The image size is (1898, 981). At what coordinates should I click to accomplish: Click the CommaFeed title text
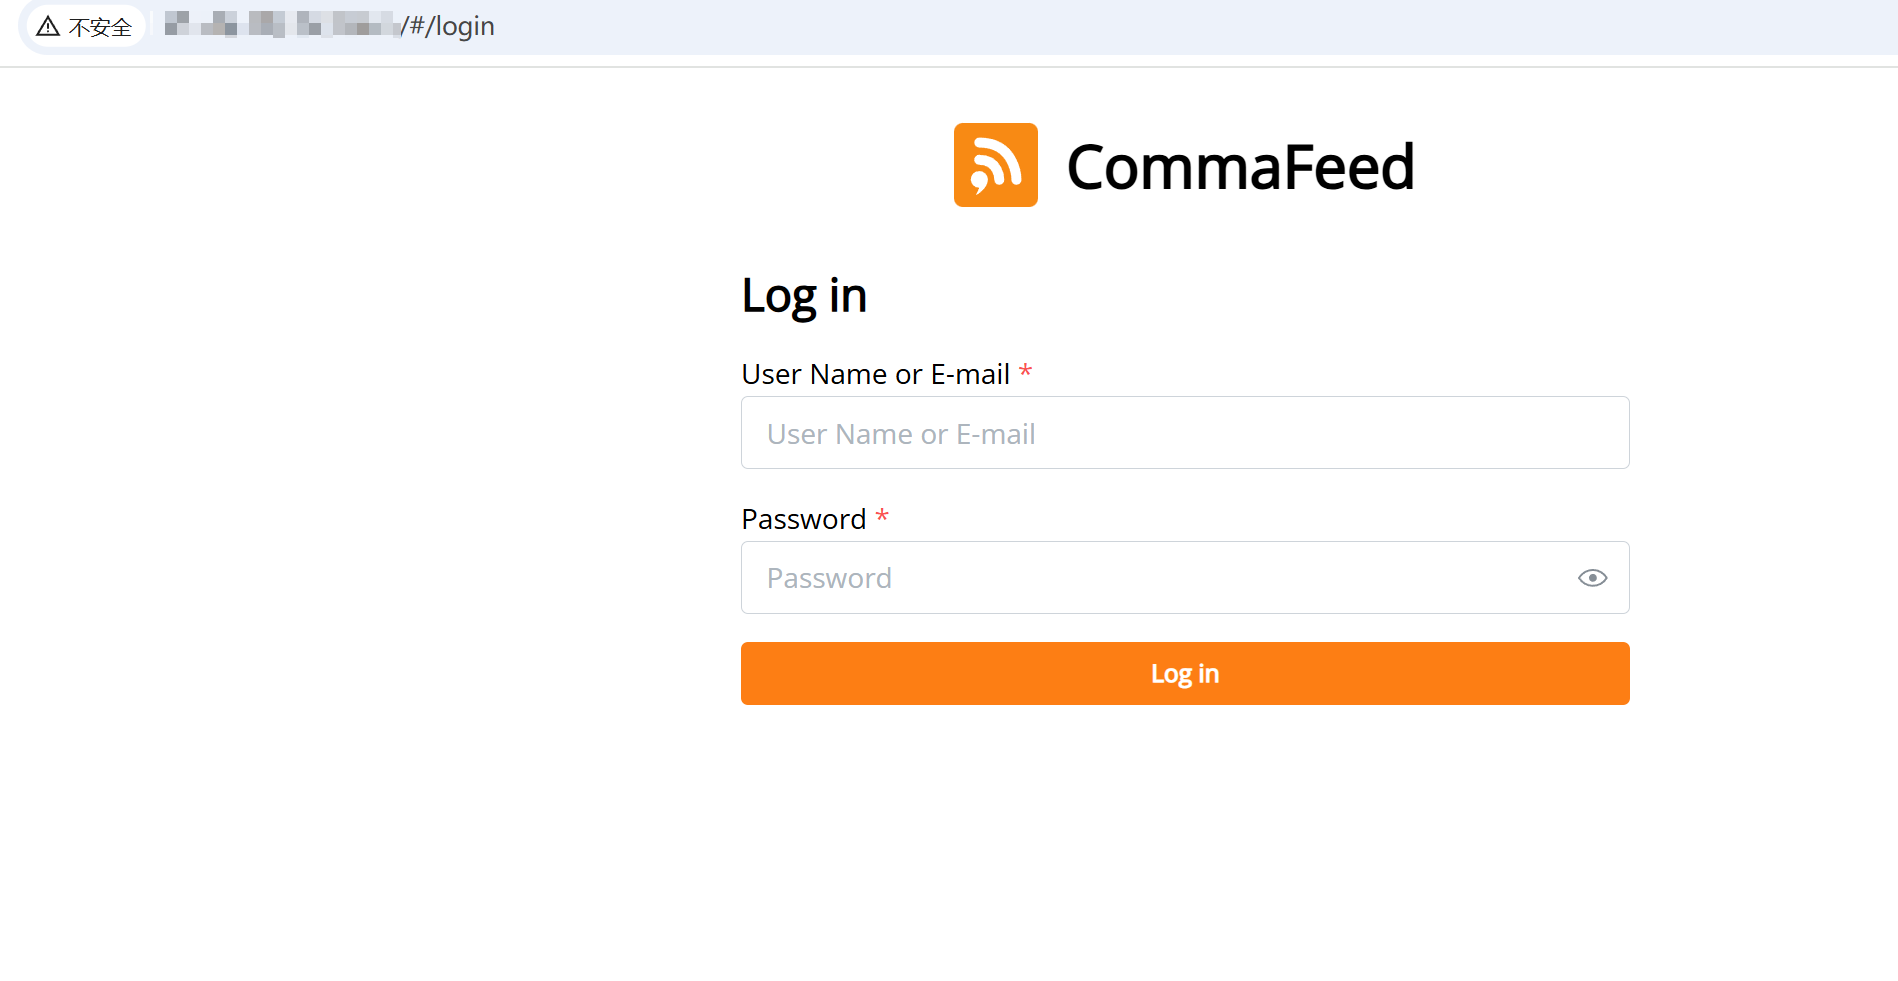(1240, 166)
